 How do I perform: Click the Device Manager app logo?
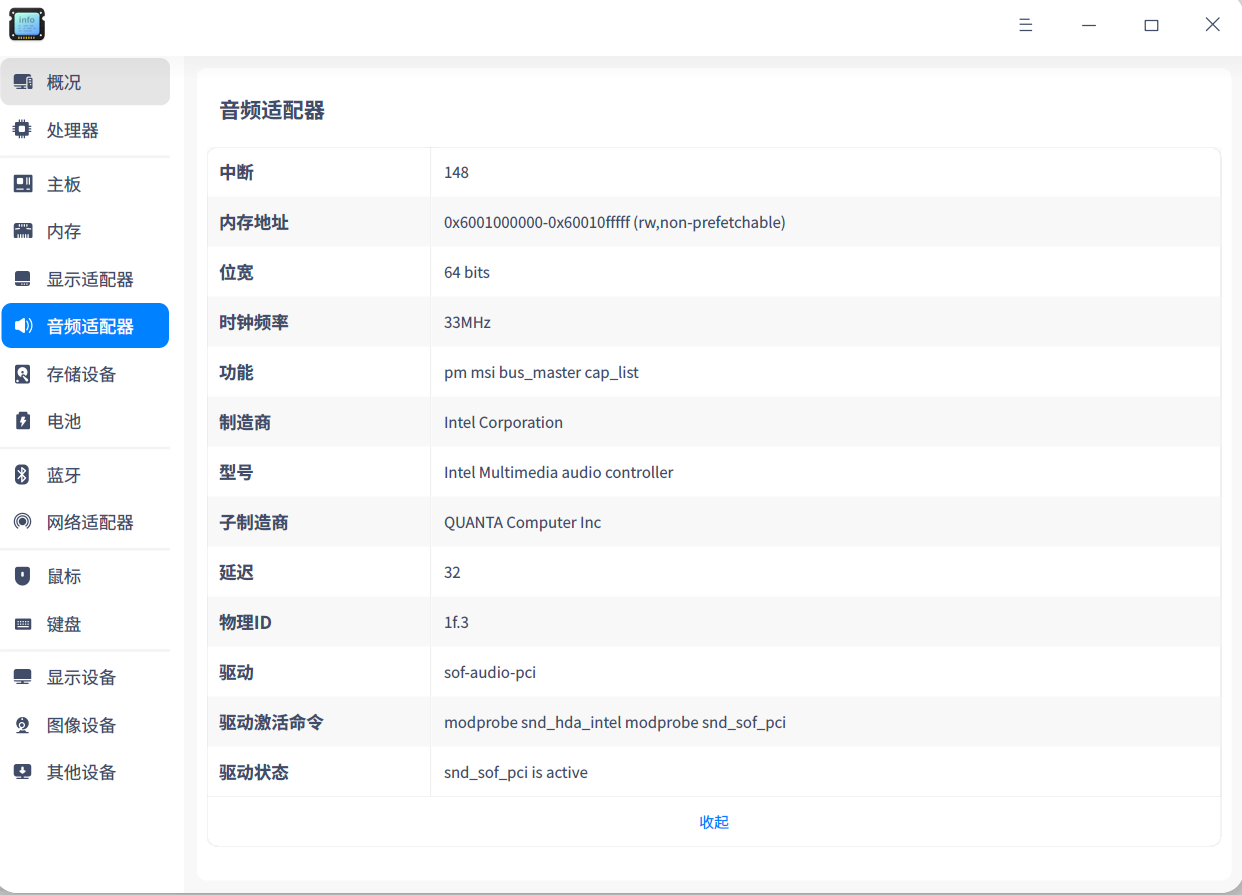27,23
